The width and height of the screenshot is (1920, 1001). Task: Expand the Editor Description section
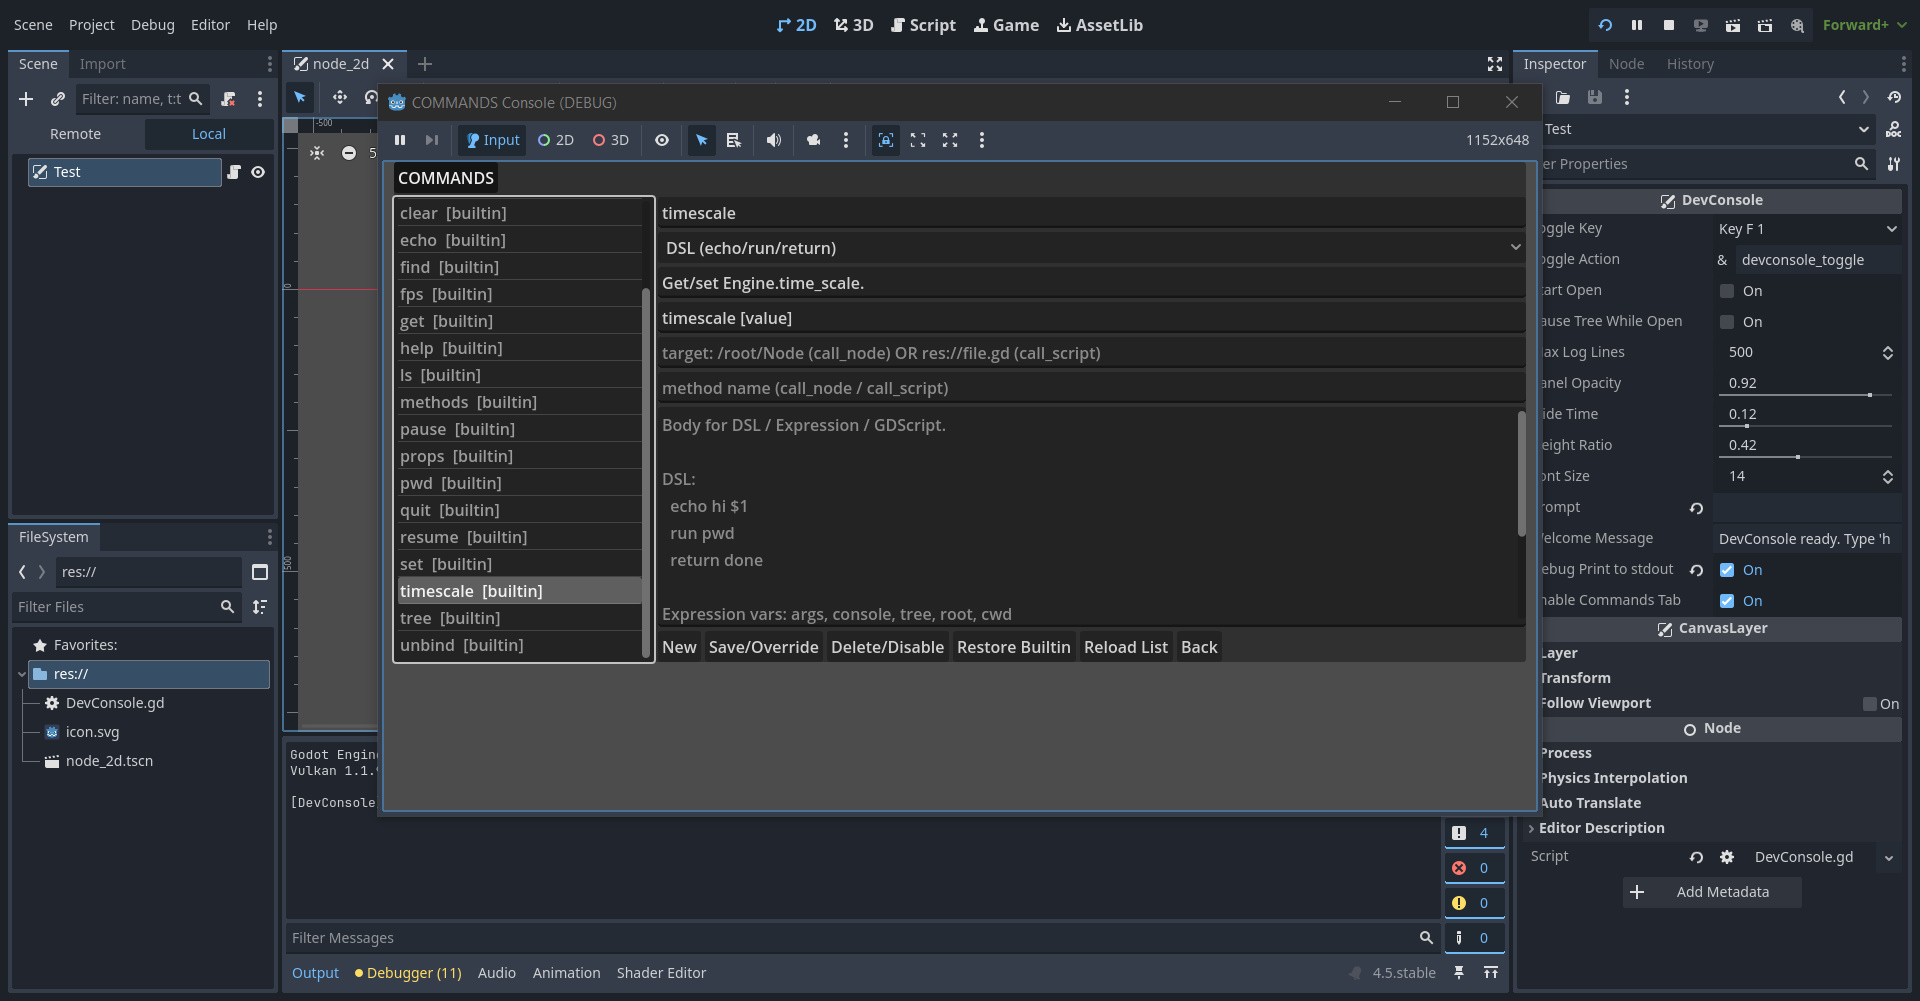point(1601,828)
